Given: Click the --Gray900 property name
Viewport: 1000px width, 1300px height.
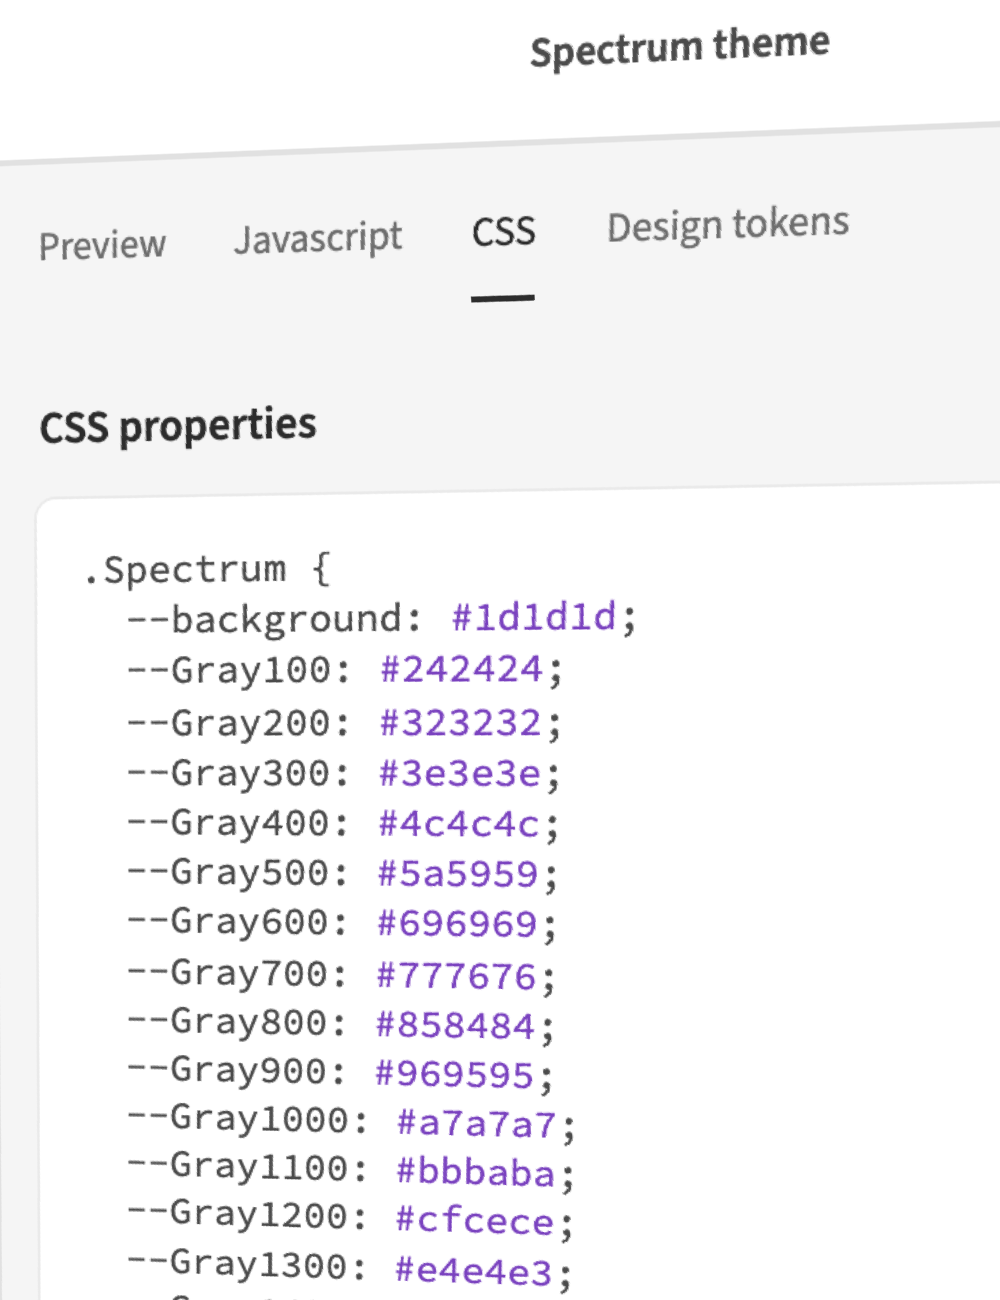Looking at the screenshot, I should (235, 1070).
